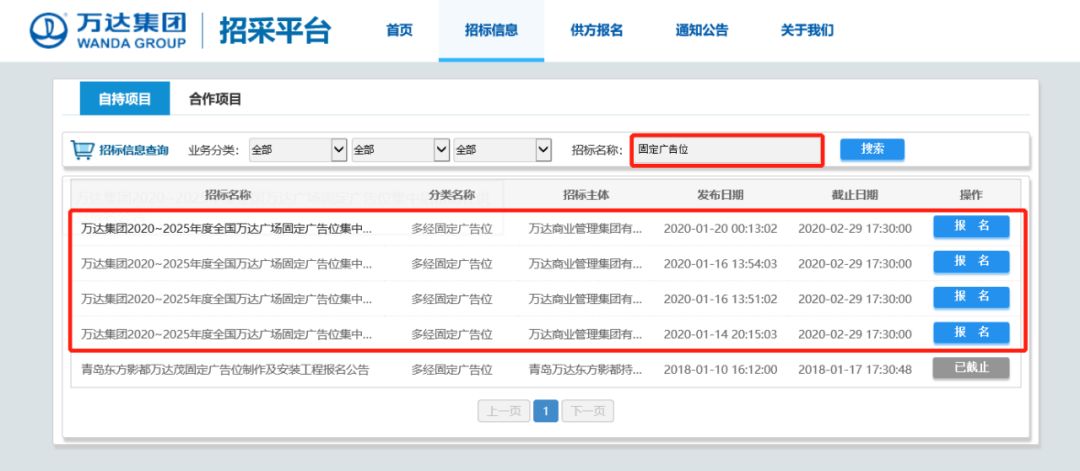Open tender title published 2020-01-20 00:13:02

226,229
